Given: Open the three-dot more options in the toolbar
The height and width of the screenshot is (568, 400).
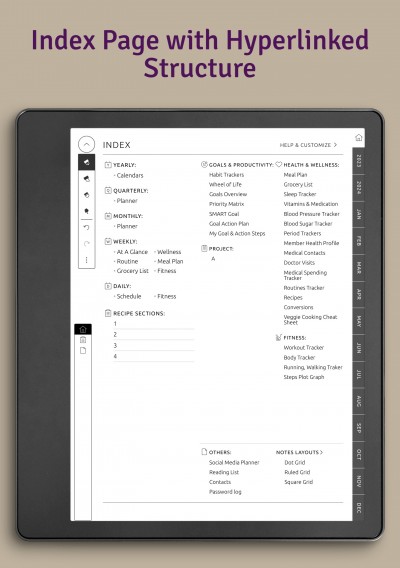Looking at the screenshot, I should [x=86, y=260].
